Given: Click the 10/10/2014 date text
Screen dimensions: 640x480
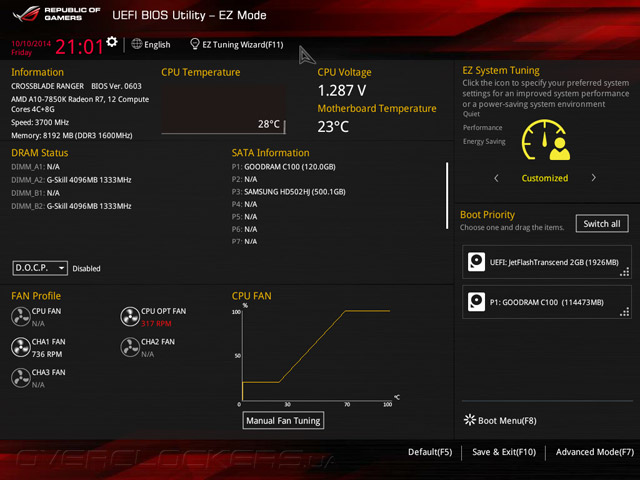Looking at the screenshot, I should [31, 43].
